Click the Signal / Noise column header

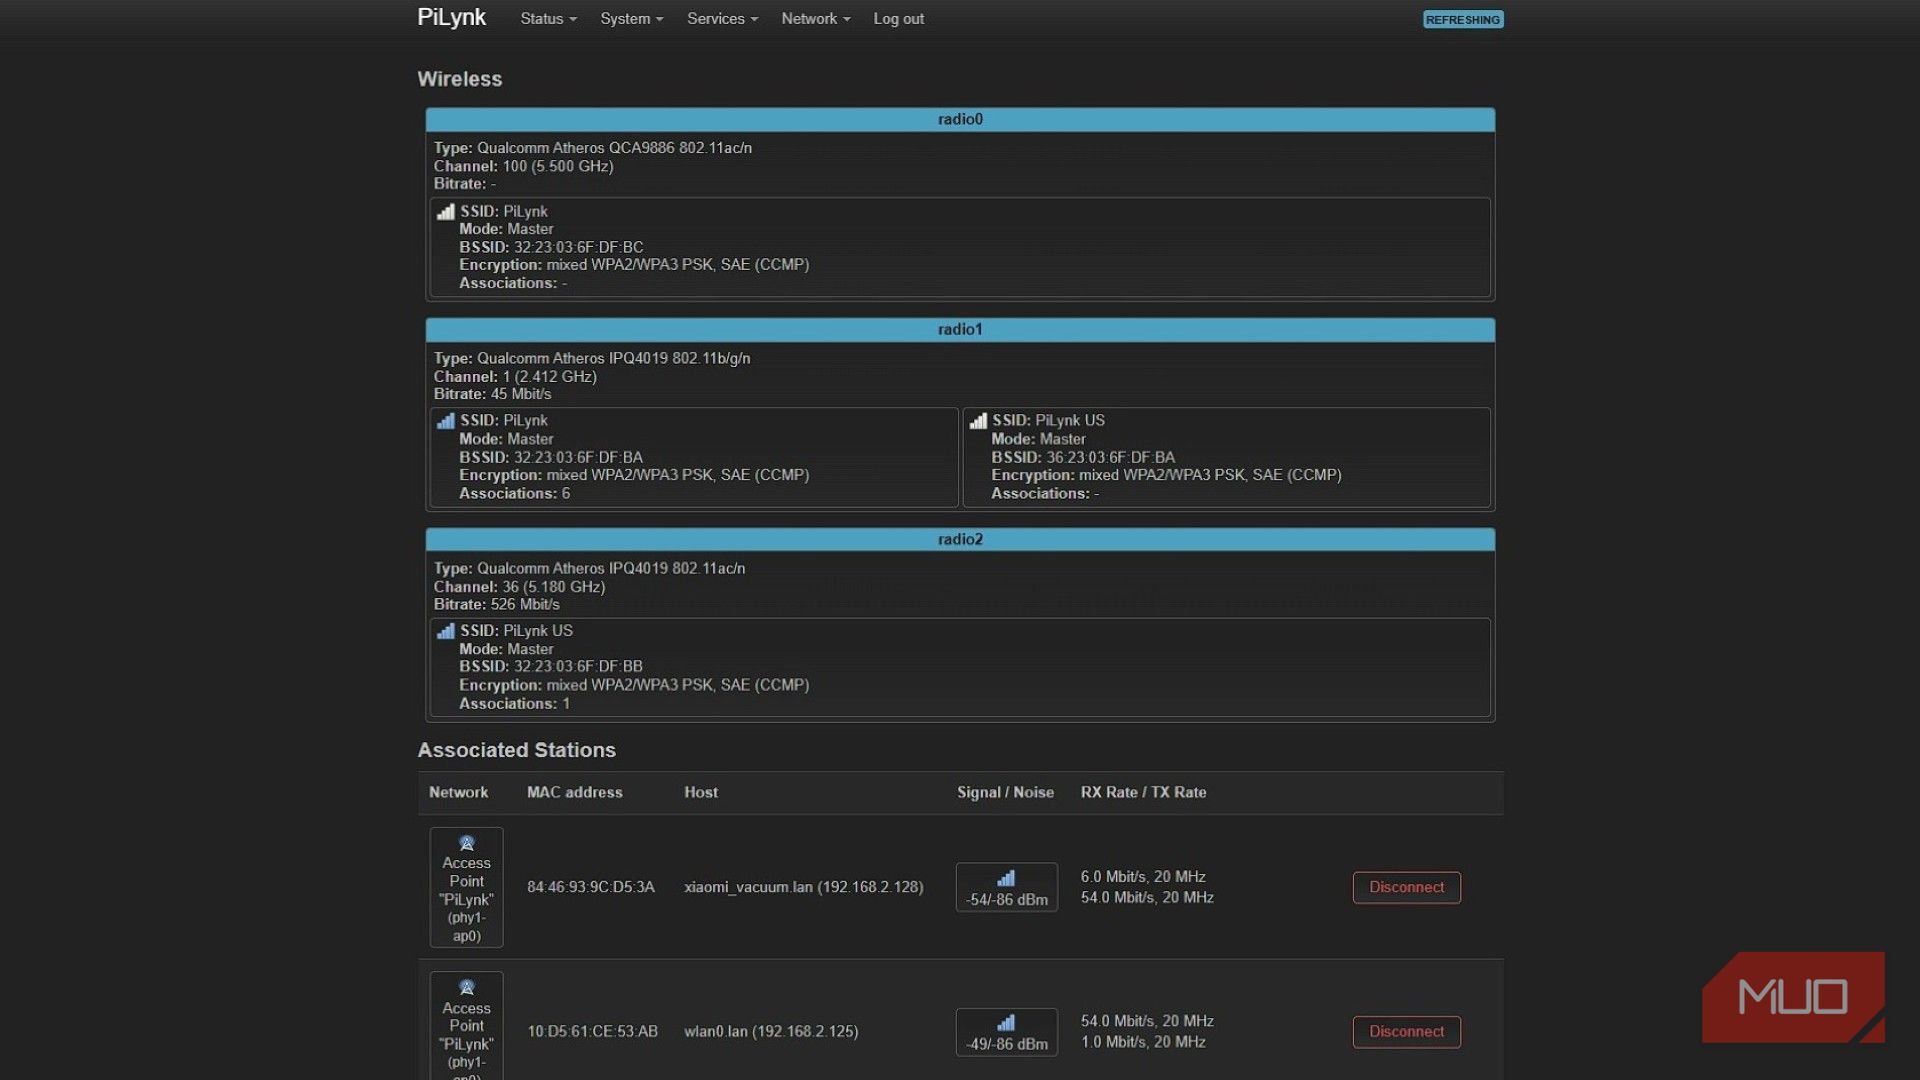click(x=1005, y=792)
